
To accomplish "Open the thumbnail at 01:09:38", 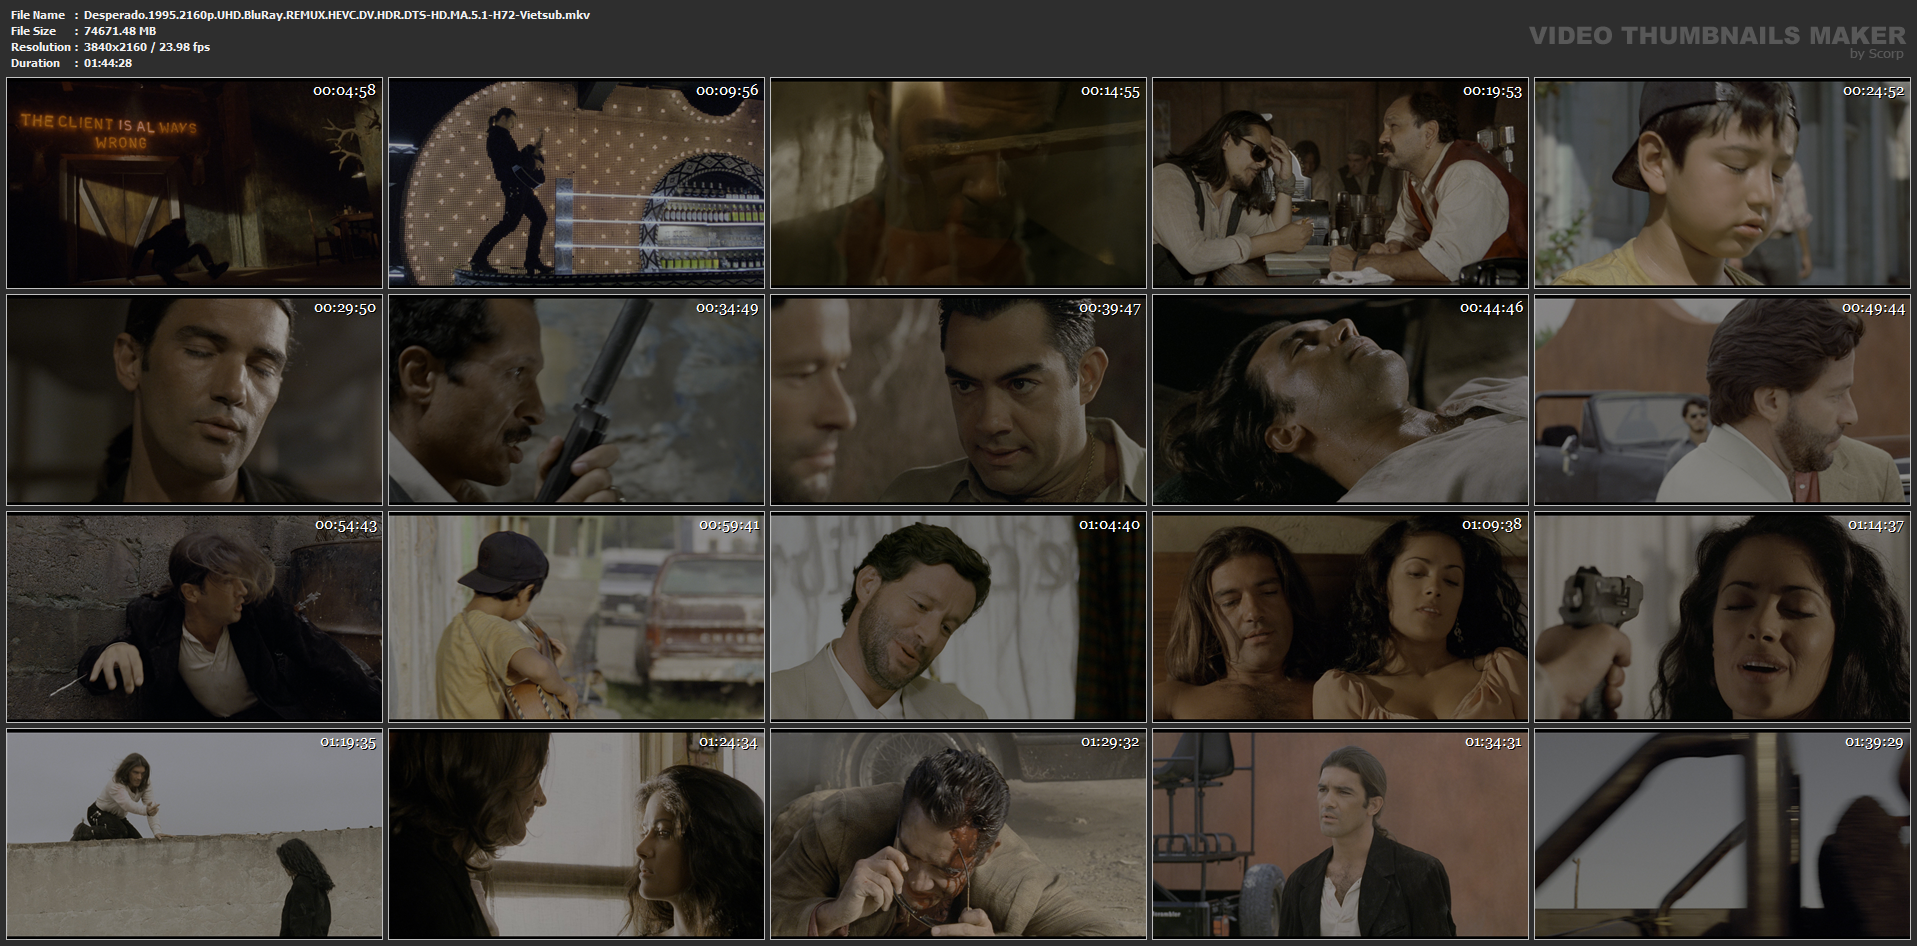I will (1340, 617).
